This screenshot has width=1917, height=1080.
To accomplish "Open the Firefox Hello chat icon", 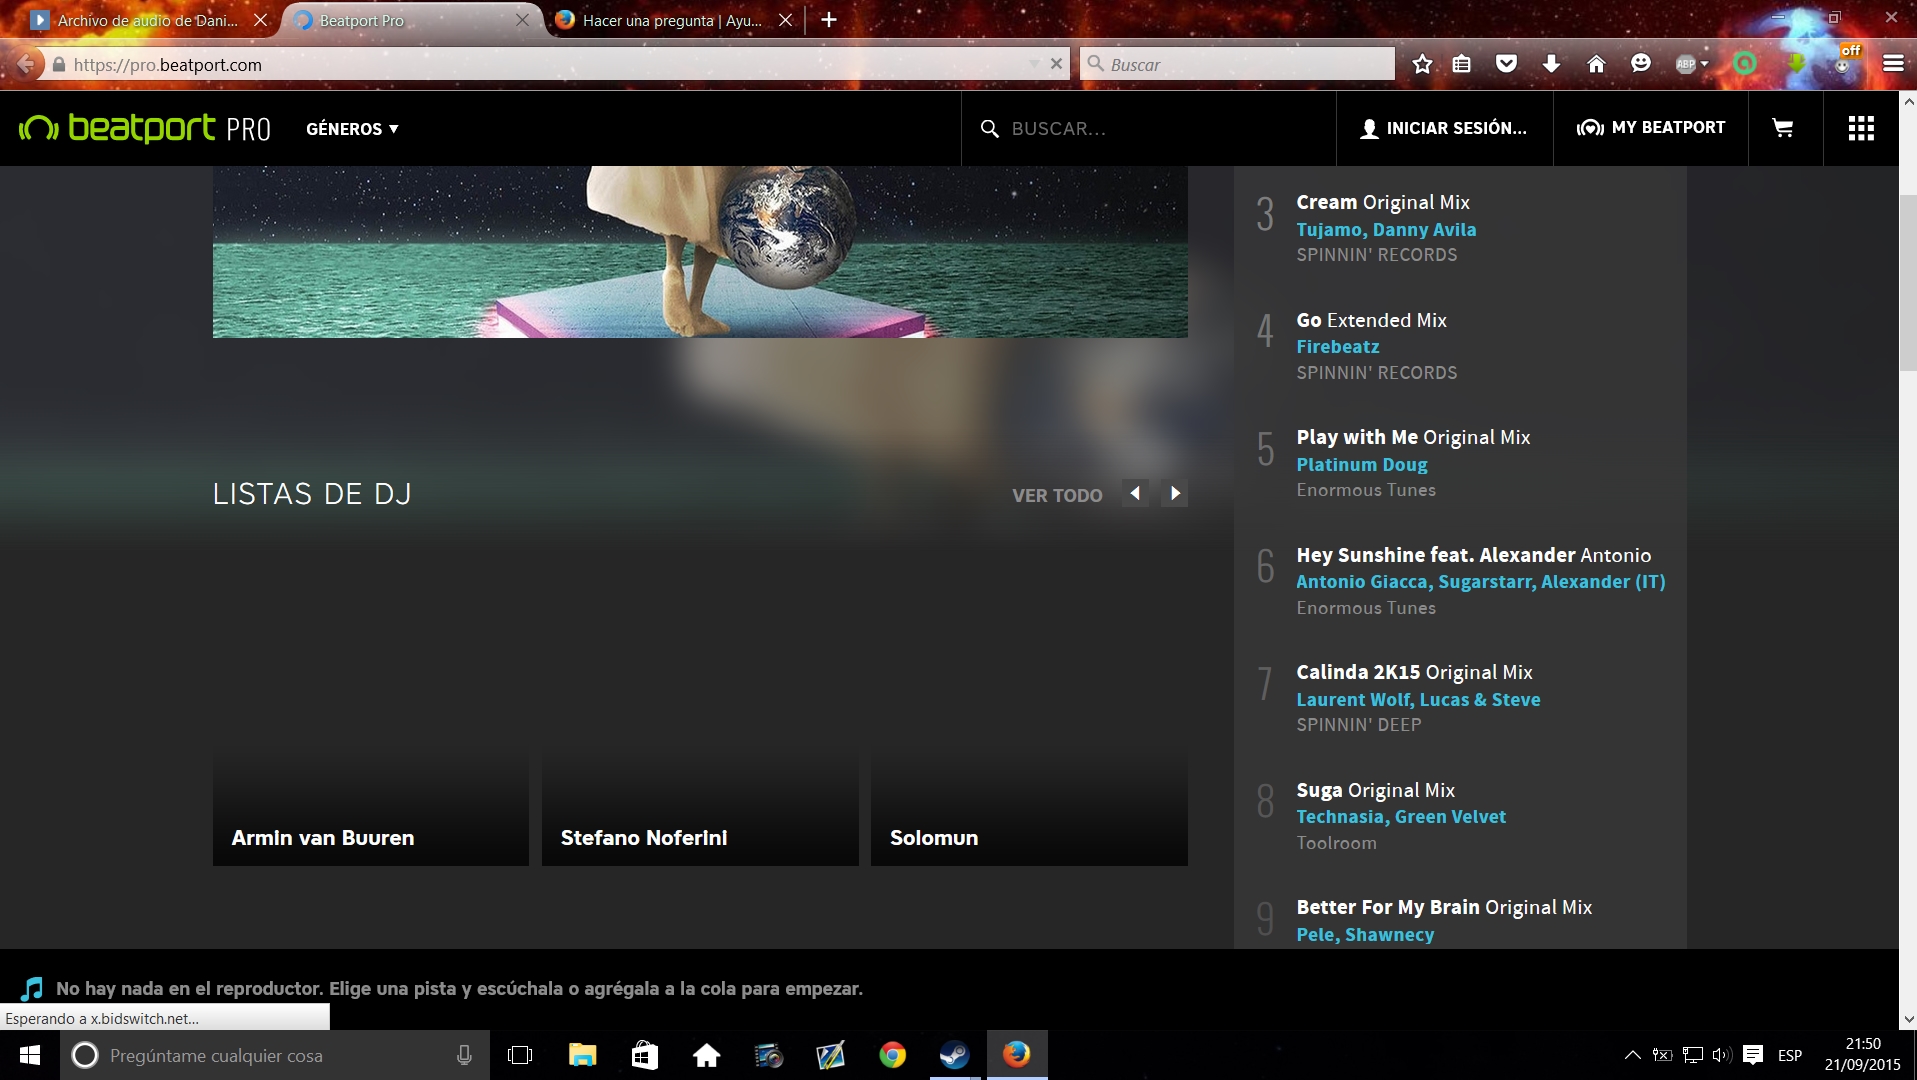I will [1641, 63].
